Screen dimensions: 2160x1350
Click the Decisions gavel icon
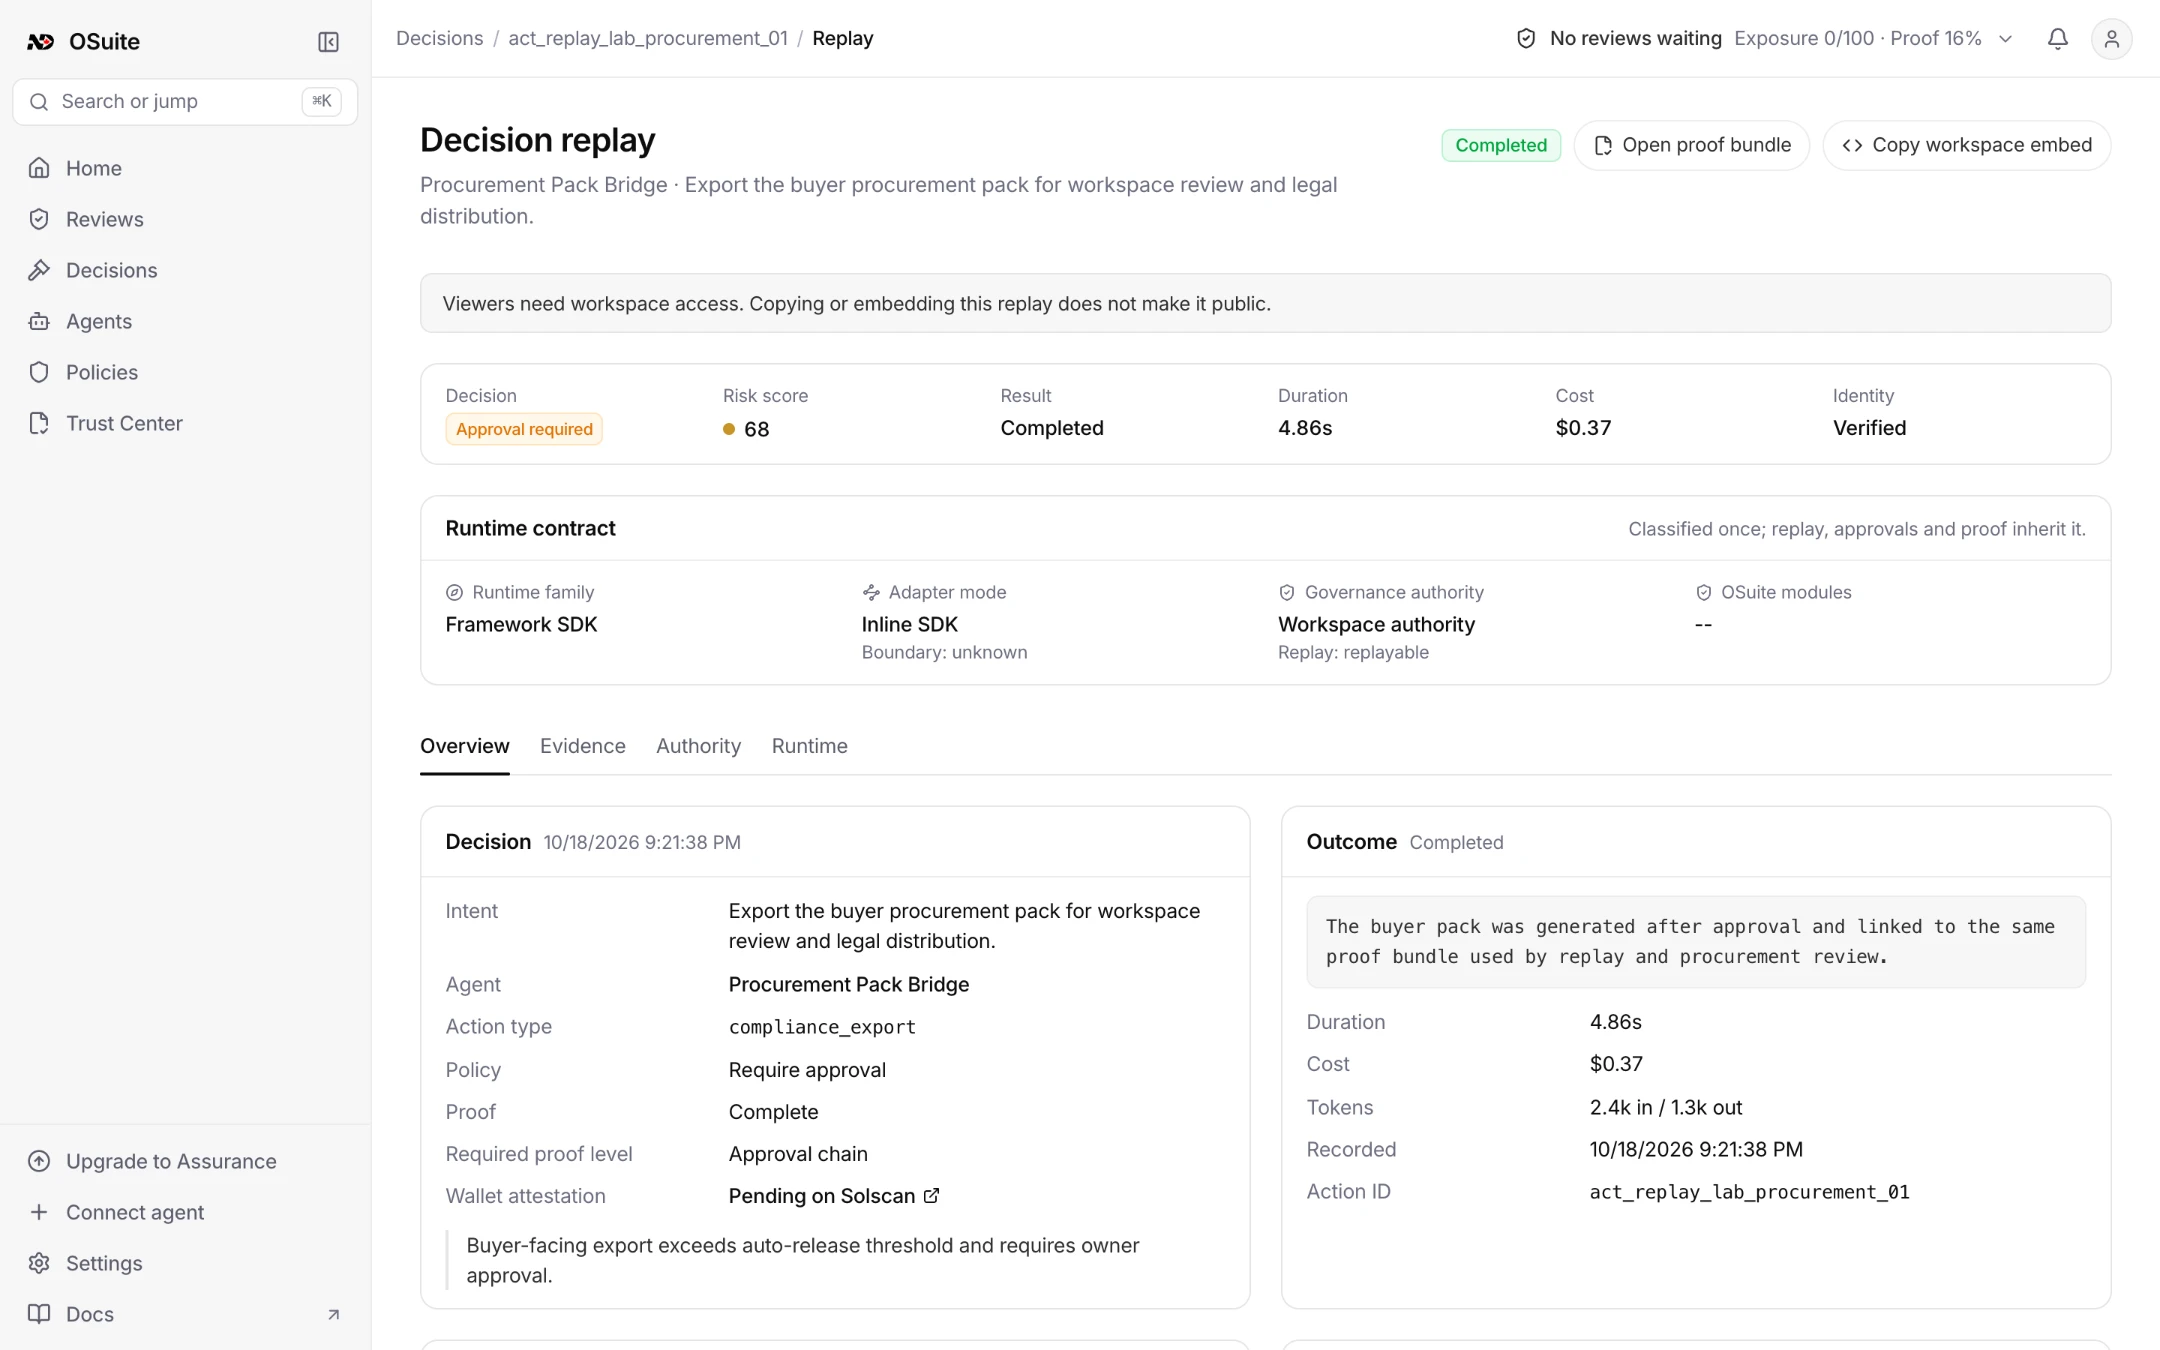pyautogui.click(x=39, y=270)
